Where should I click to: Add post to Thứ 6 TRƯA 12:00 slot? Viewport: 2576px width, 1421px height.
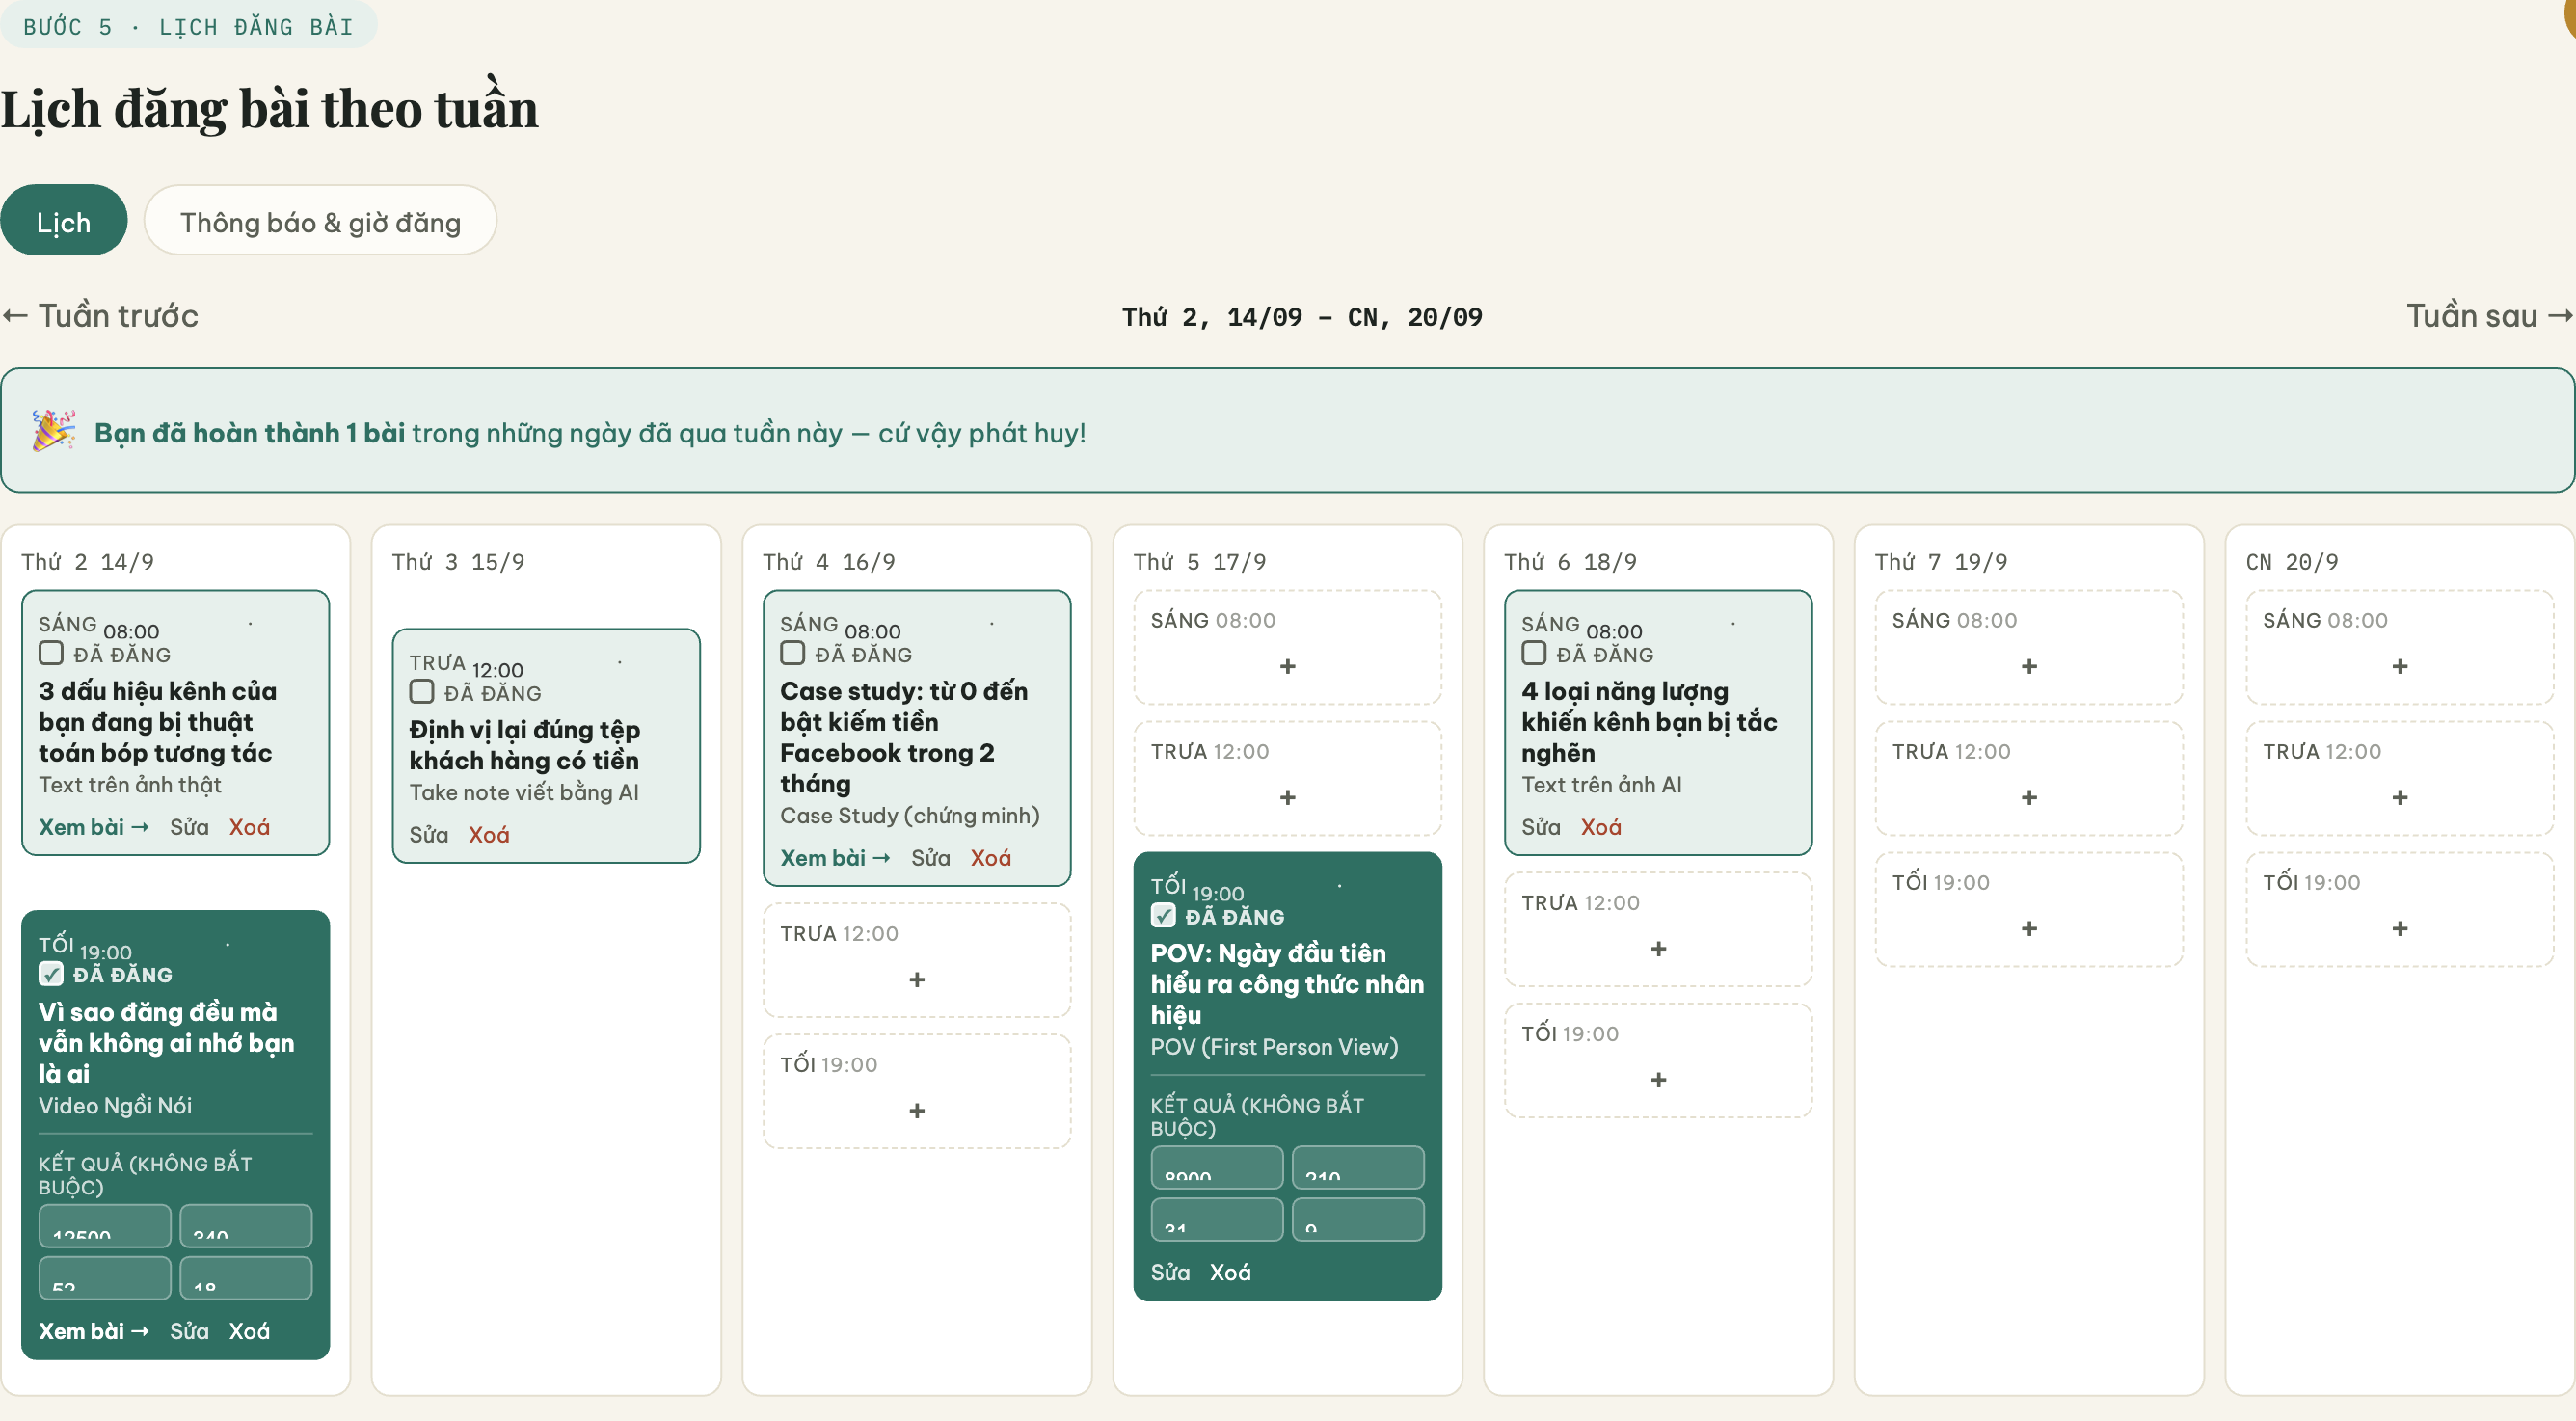1658,948
